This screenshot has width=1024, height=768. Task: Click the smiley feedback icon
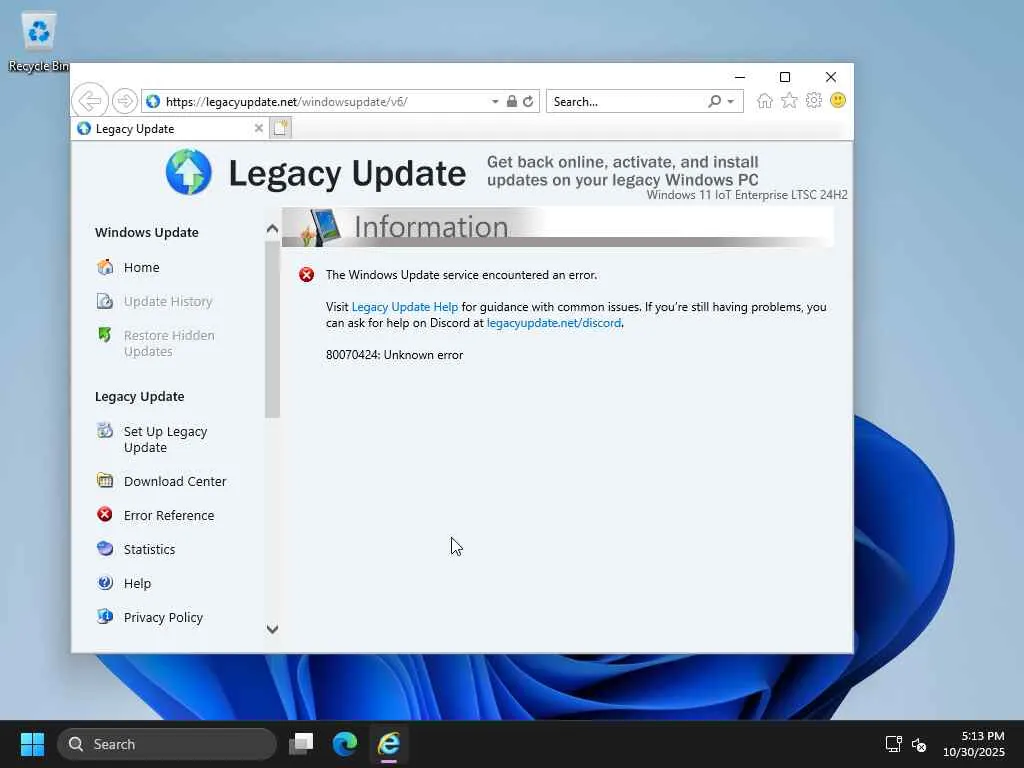(838, 101)
